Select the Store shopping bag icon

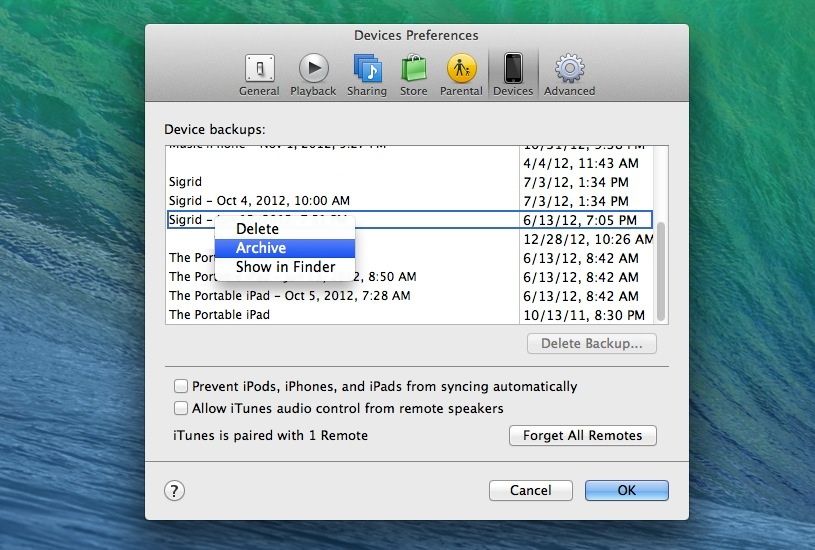[414, 74]
